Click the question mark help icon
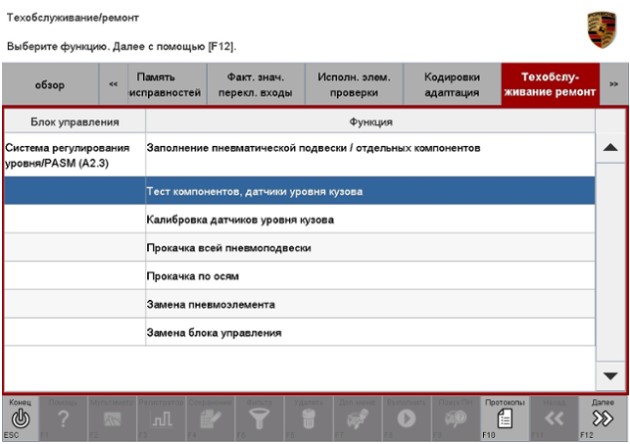 pos(64,420)
